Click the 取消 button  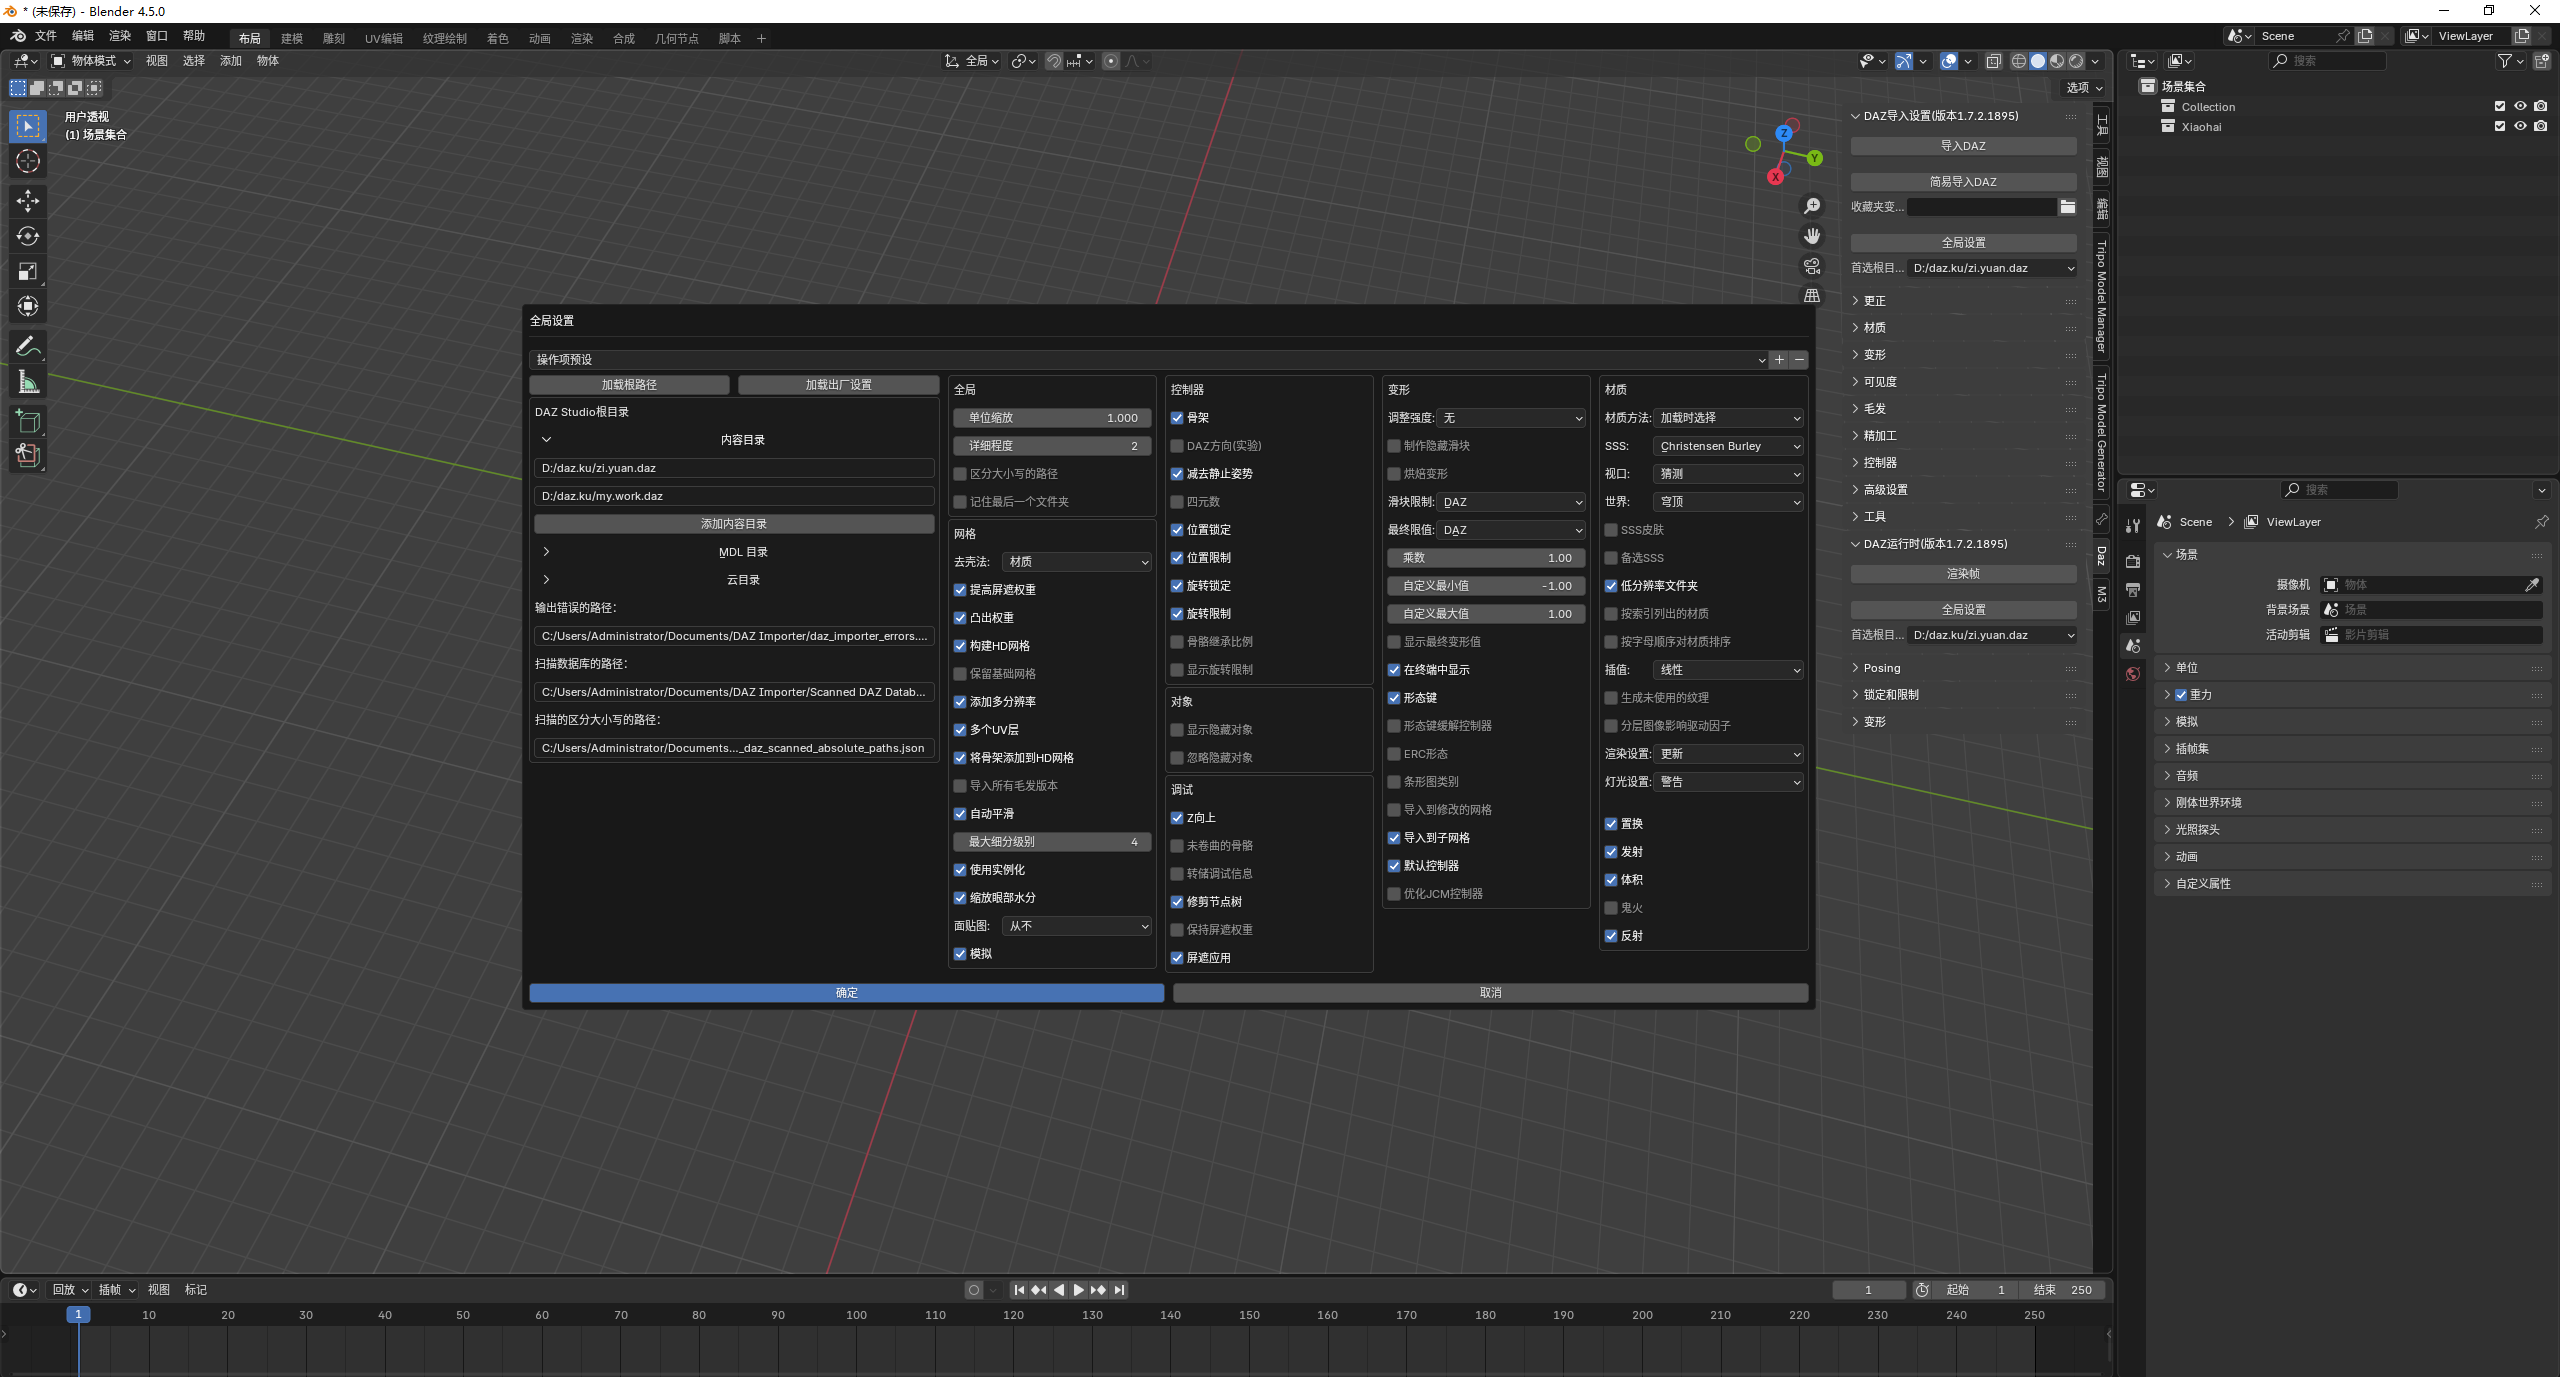pos(1490,993)
